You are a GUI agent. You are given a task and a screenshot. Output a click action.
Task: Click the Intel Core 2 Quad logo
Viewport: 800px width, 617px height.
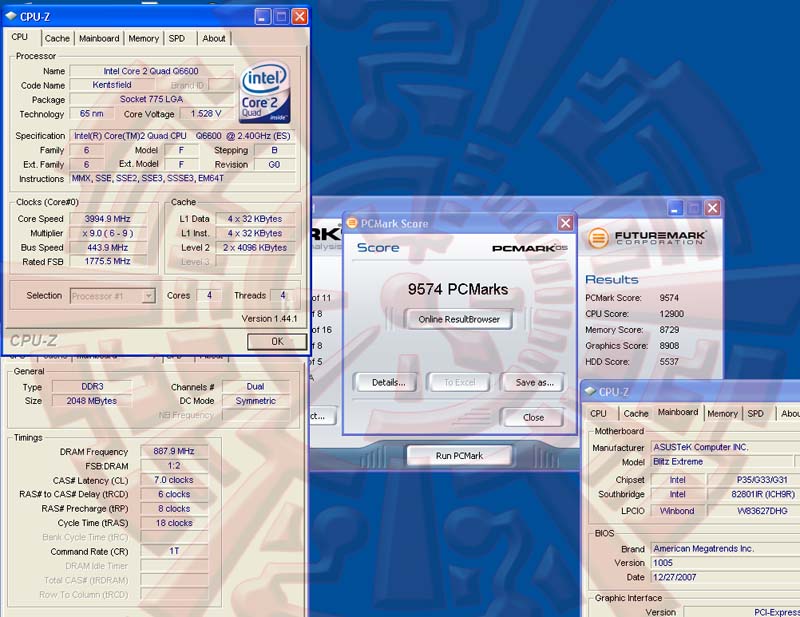(265, 92)
